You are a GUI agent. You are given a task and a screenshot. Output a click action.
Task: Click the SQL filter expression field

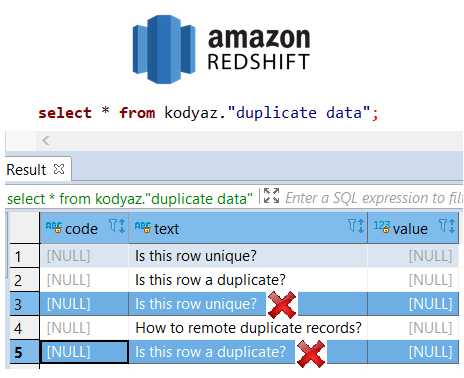coord(374,198)
